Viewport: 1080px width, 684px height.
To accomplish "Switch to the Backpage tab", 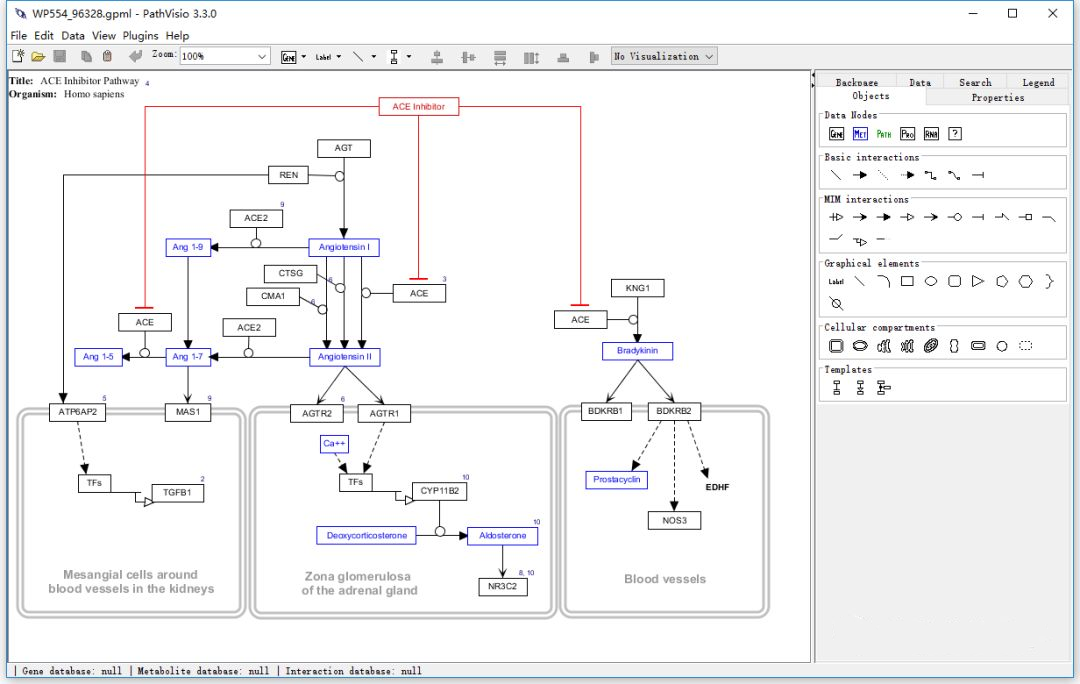I will 856,82.
